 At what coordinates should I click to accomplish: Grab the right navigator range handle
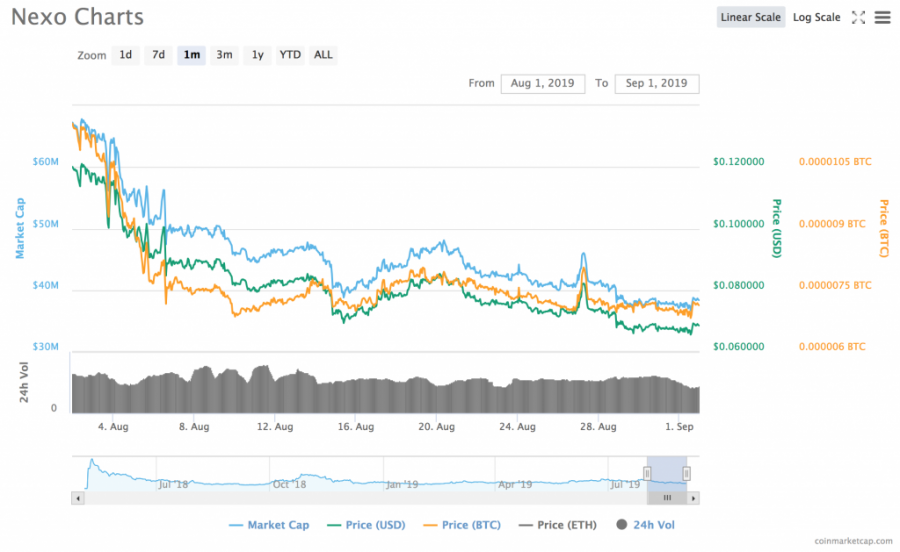point(686,473)
